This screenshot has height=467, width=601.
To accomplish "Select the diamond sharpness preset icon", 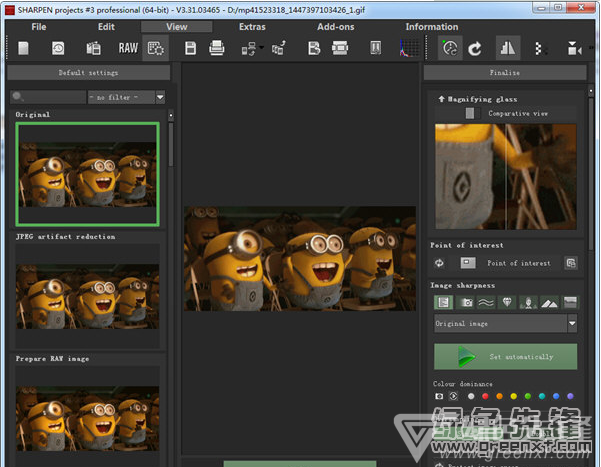I will pyautogui.click(x=507, y=303).
